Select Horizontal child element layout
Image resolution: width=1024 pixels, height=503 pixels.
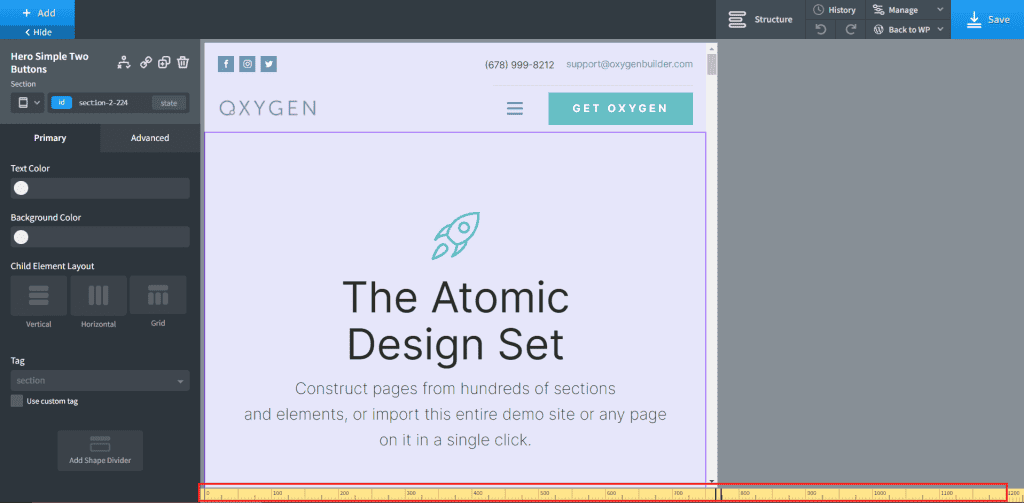pyautogui.click(x=99, y=295)
